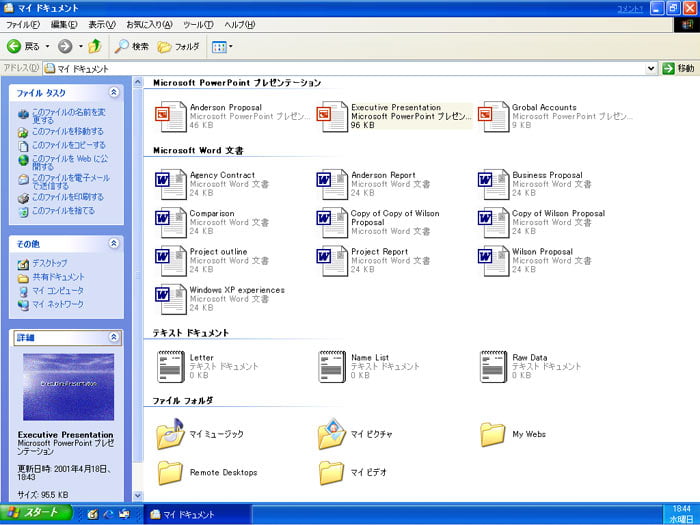Select the Agency Contract Word icon
This screenshot has height=525, width=700.
170,184
